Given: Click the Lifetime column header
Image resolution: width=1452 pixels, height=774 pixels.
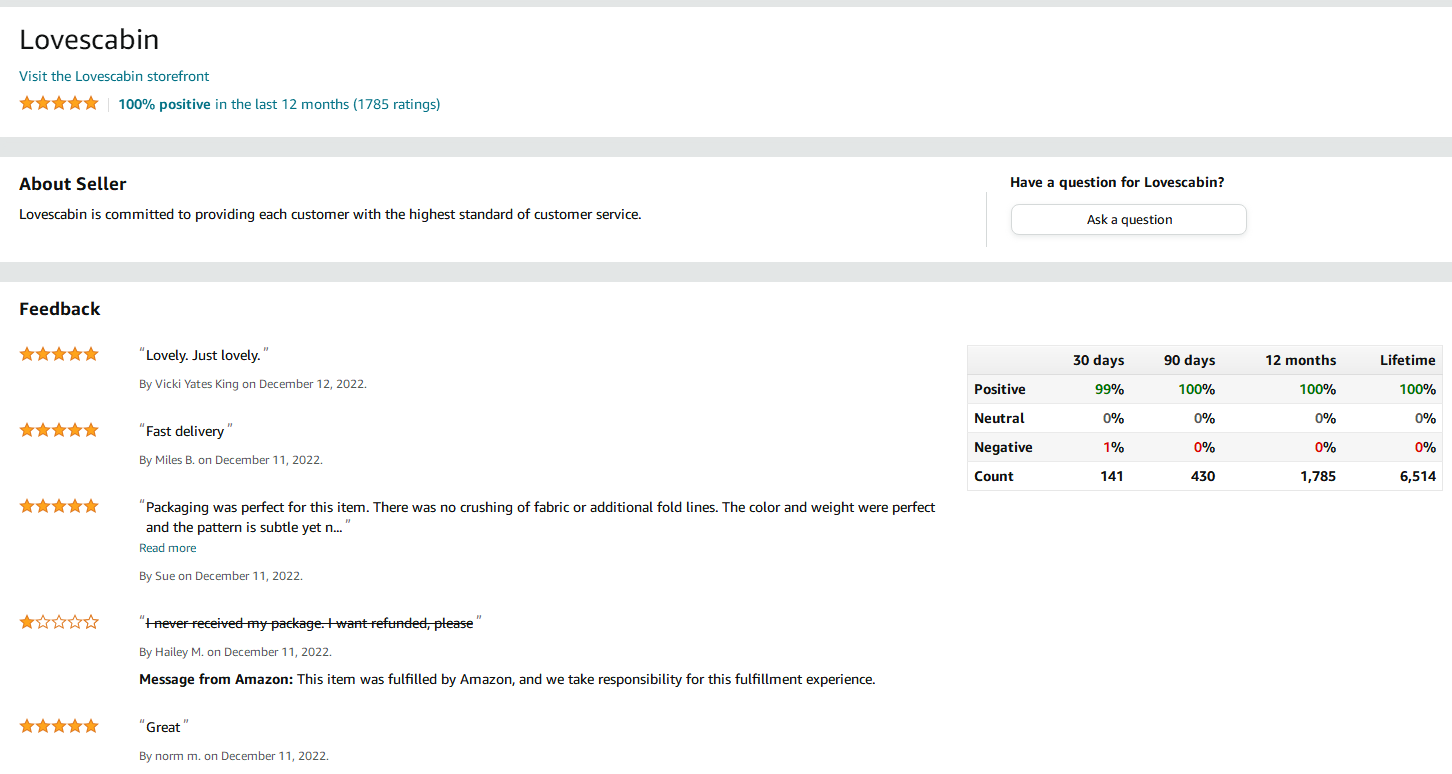Looking at the screenshot, I should pos(1407,360).
